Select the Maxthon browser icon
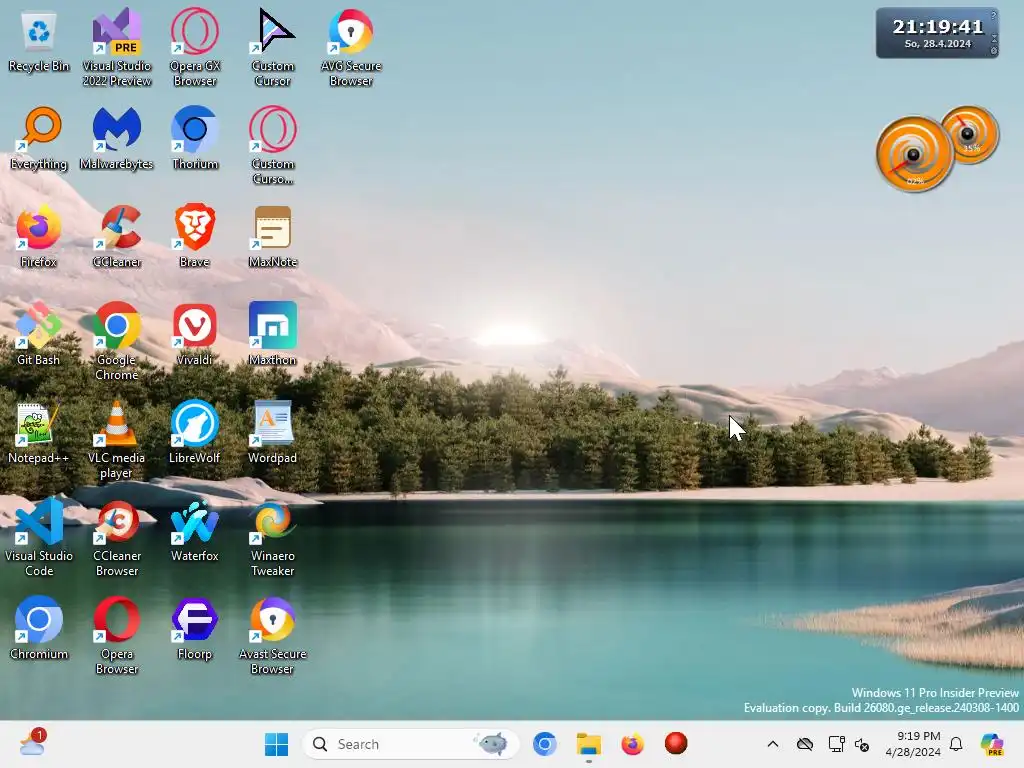Viewport: 1024px width, 768px height. pyautogui.click(x=273, y=334)
